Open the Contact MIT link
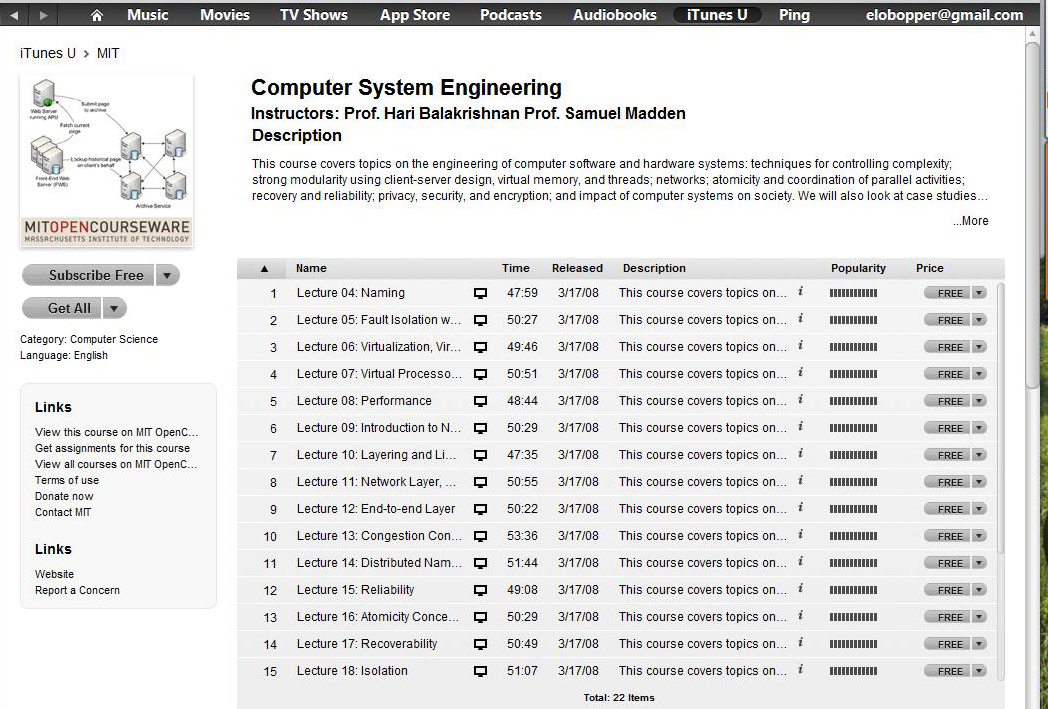Image resolution: width=1048 pixels, height=709 pixels. click(x=63, y=512)
